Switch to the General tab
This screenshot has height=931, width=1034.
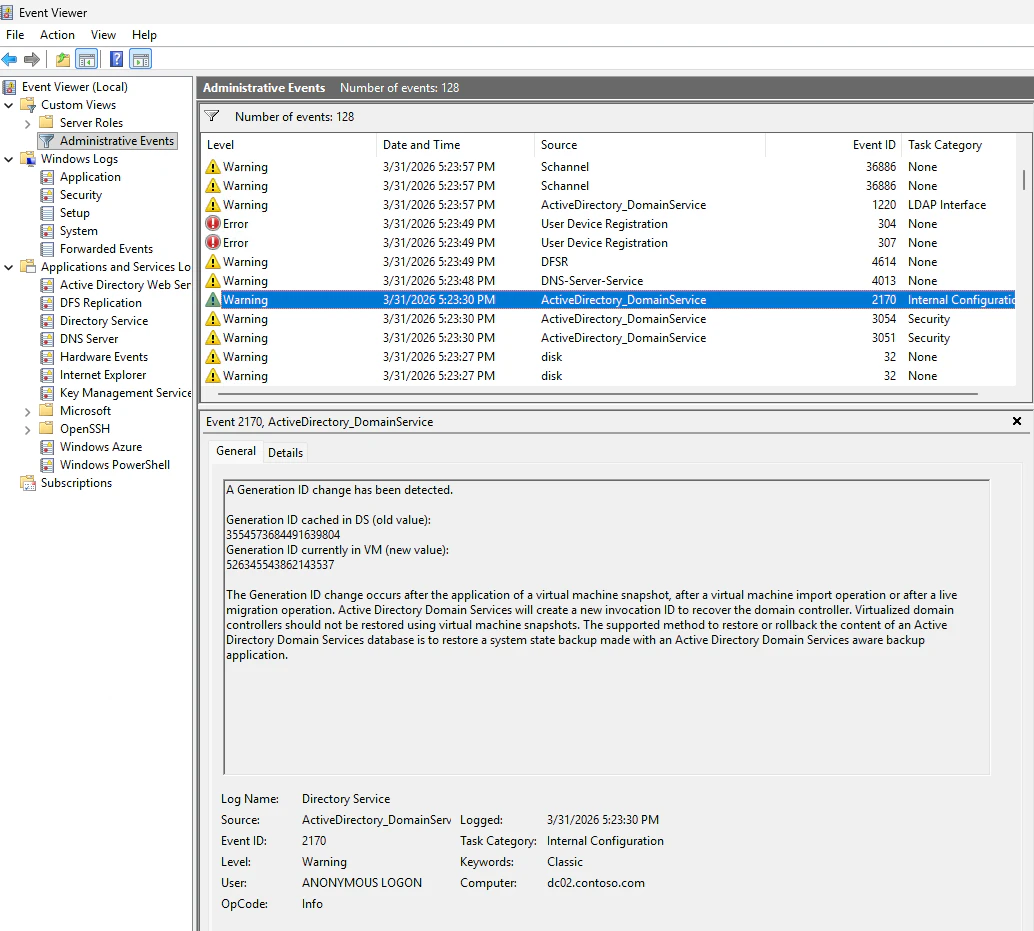coord(236,451)
